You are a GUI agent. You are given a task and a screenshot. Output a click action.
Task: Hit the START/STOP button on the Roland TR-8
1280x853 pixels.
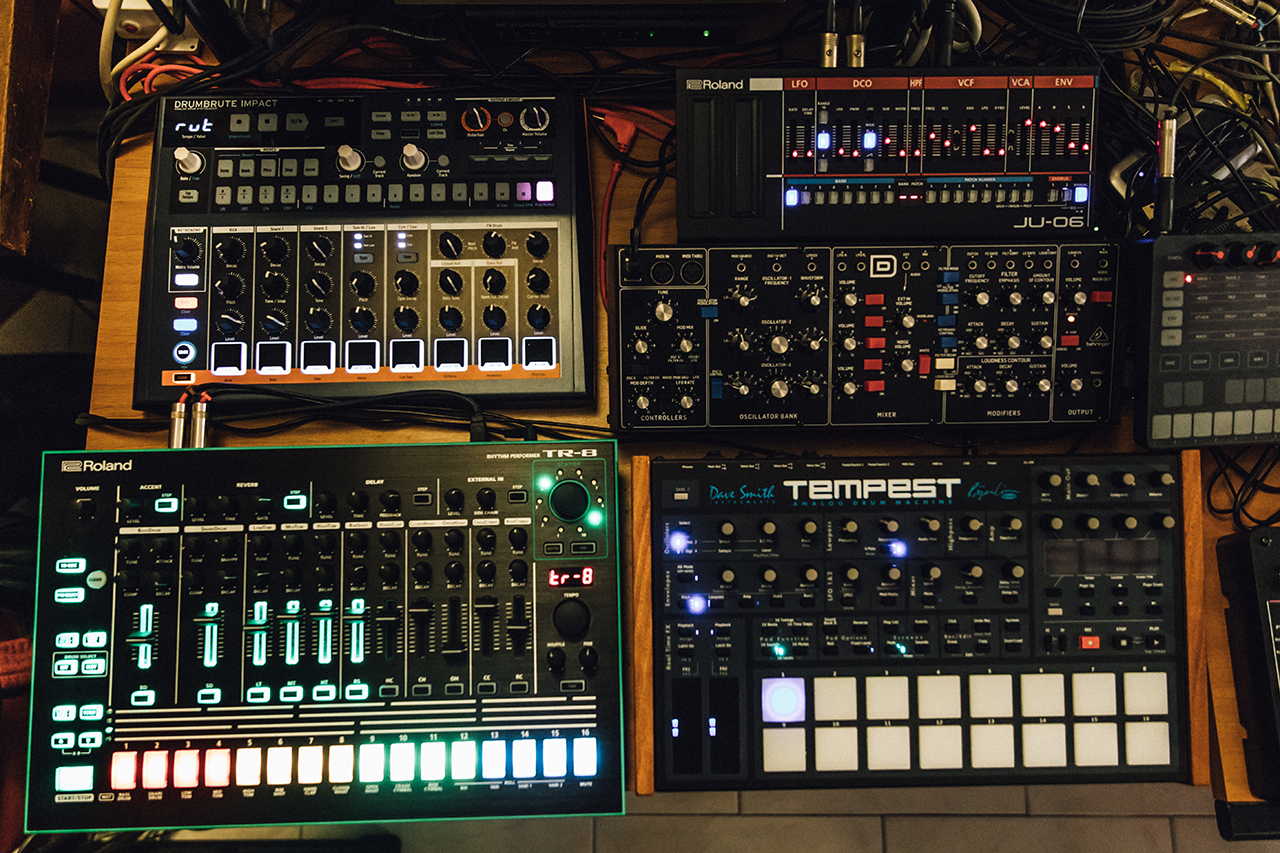pos(73,778)
